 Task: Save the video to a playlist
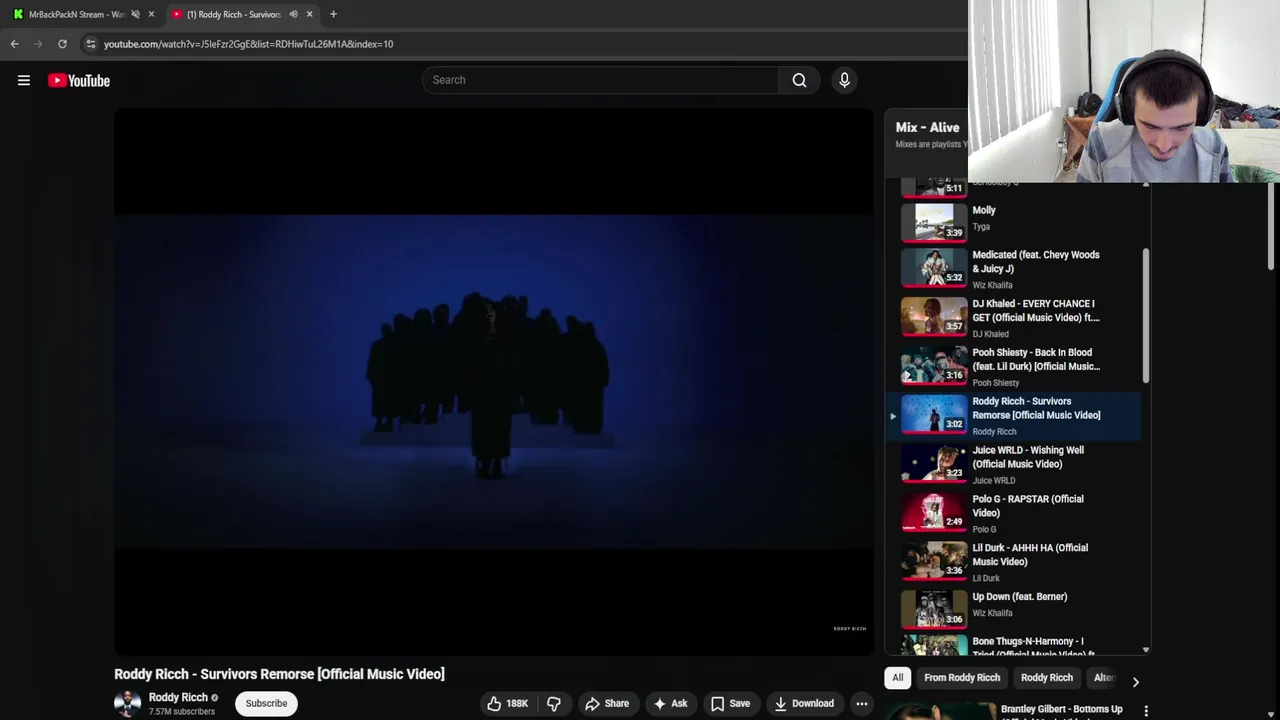pyautogui.click(x=730, y=703)
